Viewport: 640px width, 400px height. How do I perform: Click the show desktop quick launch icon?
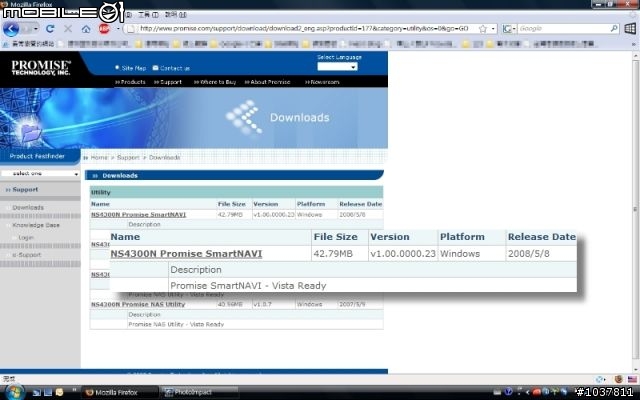(x=48, y=393)
